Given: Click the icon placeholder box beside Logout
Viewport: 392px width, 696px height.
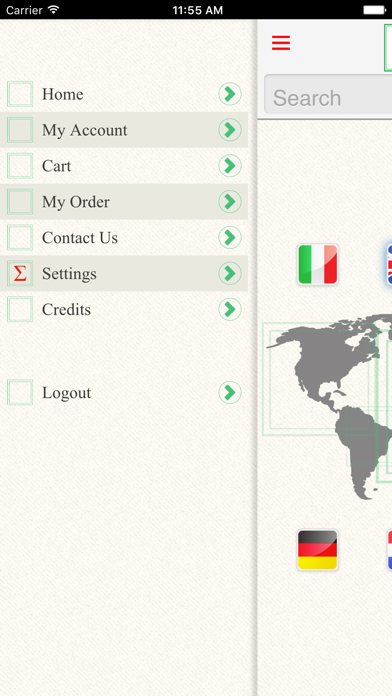Looking at the screenshot, I should [x=20, y=393].
